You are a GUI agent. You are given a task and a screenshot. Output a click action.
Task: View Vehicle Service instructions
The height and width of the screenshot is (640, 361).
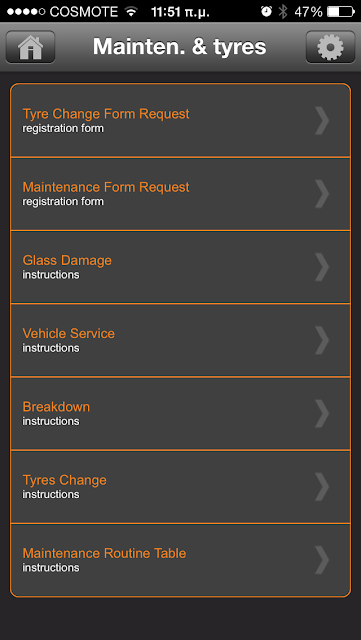(180, 340)
